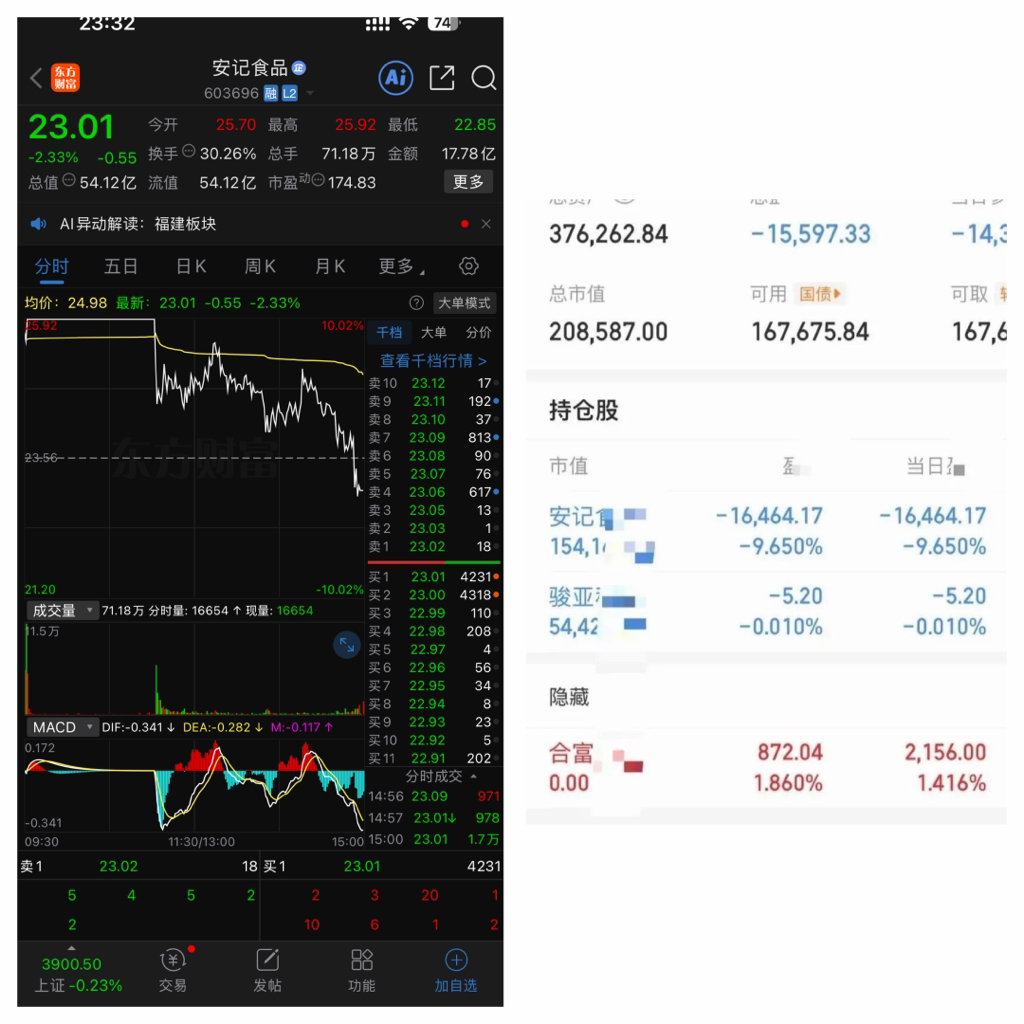This screenshot has height=1024, width=1024.
Task: Tap 卖10 price 23.12 row
Action: pos(434,383)
